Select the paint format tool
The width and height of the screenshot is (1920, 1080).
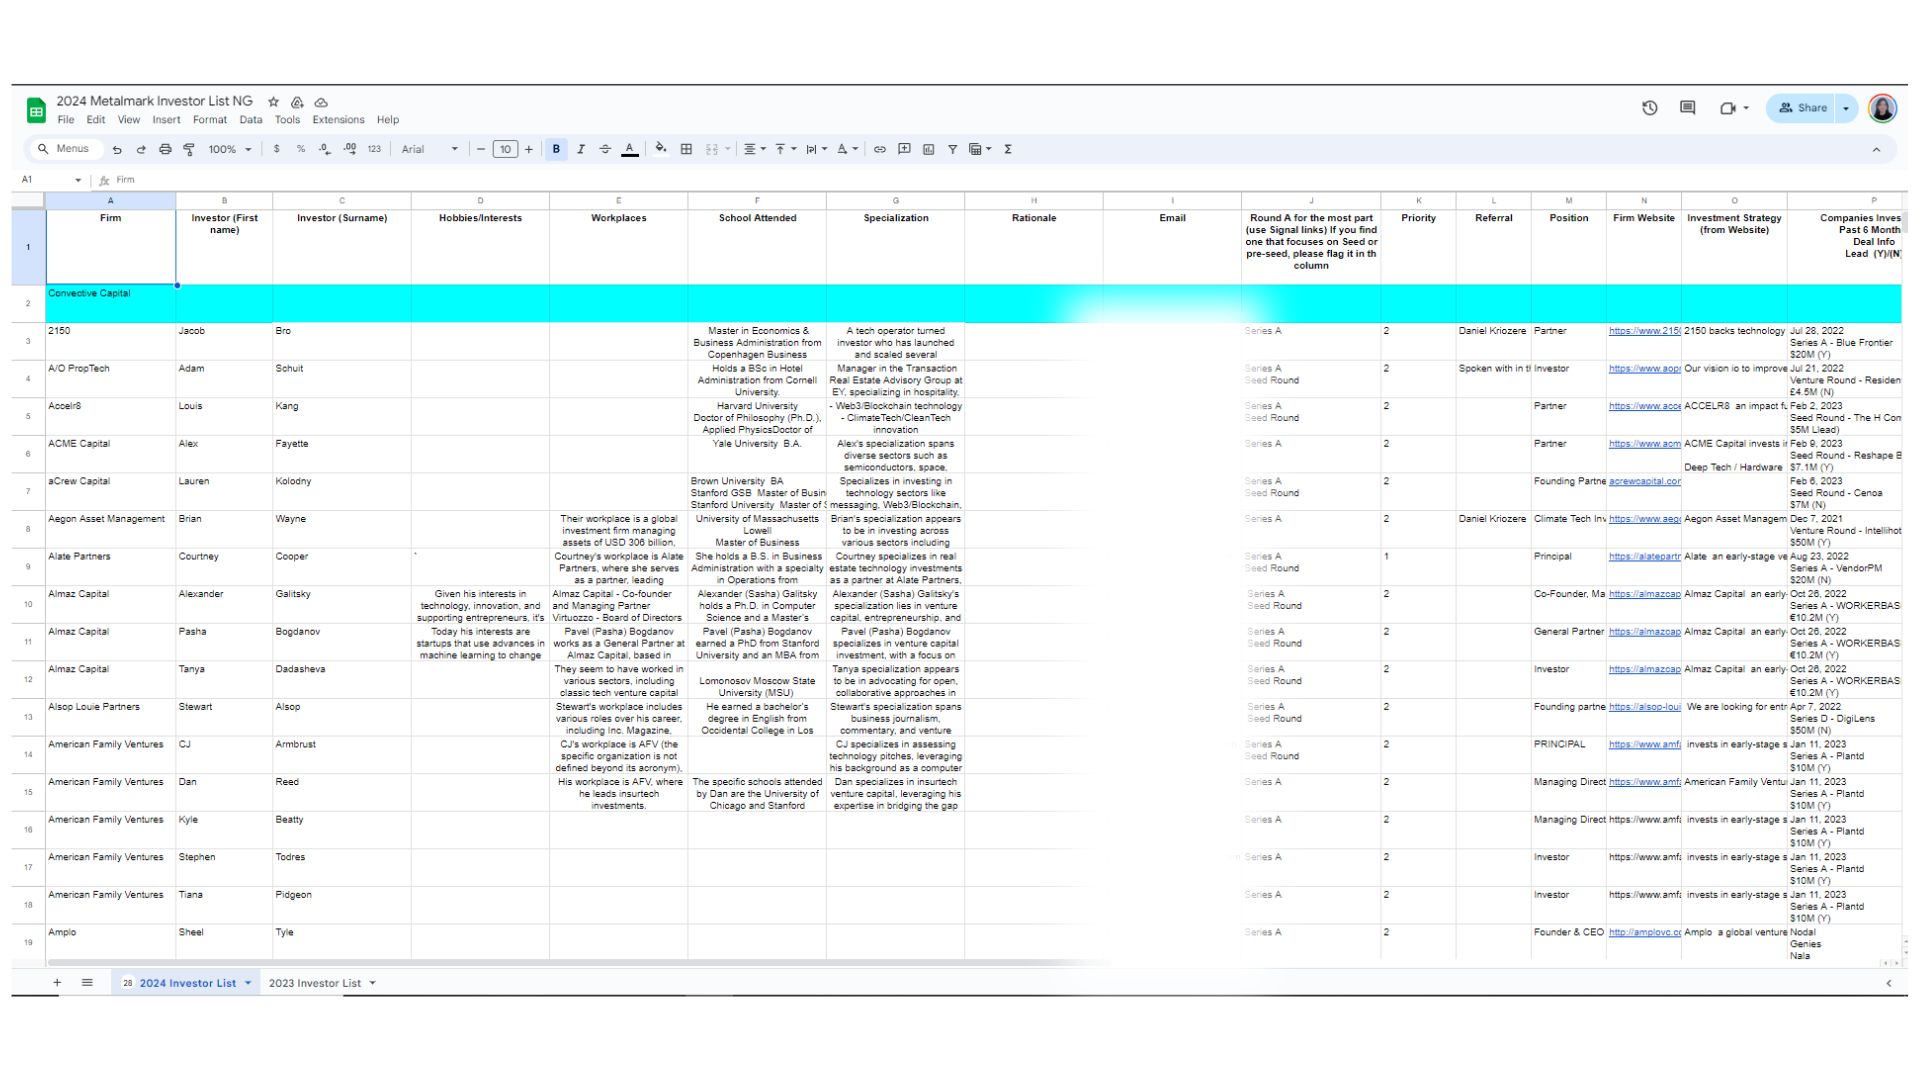(189, 150)
